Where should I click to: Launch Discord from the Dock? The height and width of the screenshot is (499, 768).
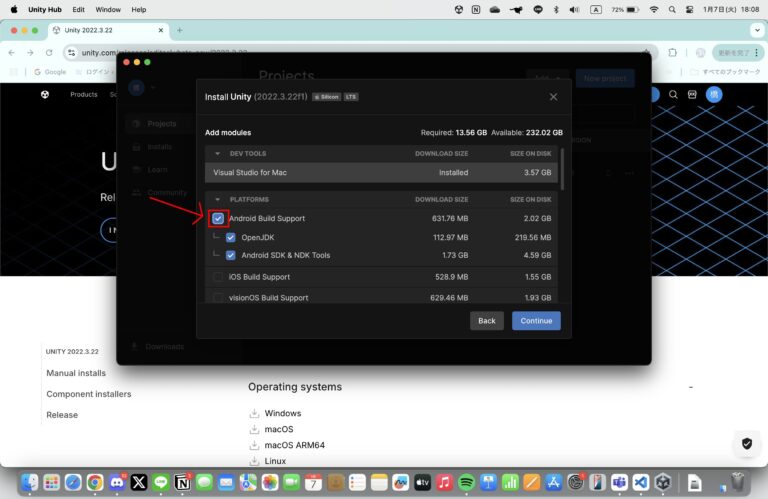coord(116,482)
